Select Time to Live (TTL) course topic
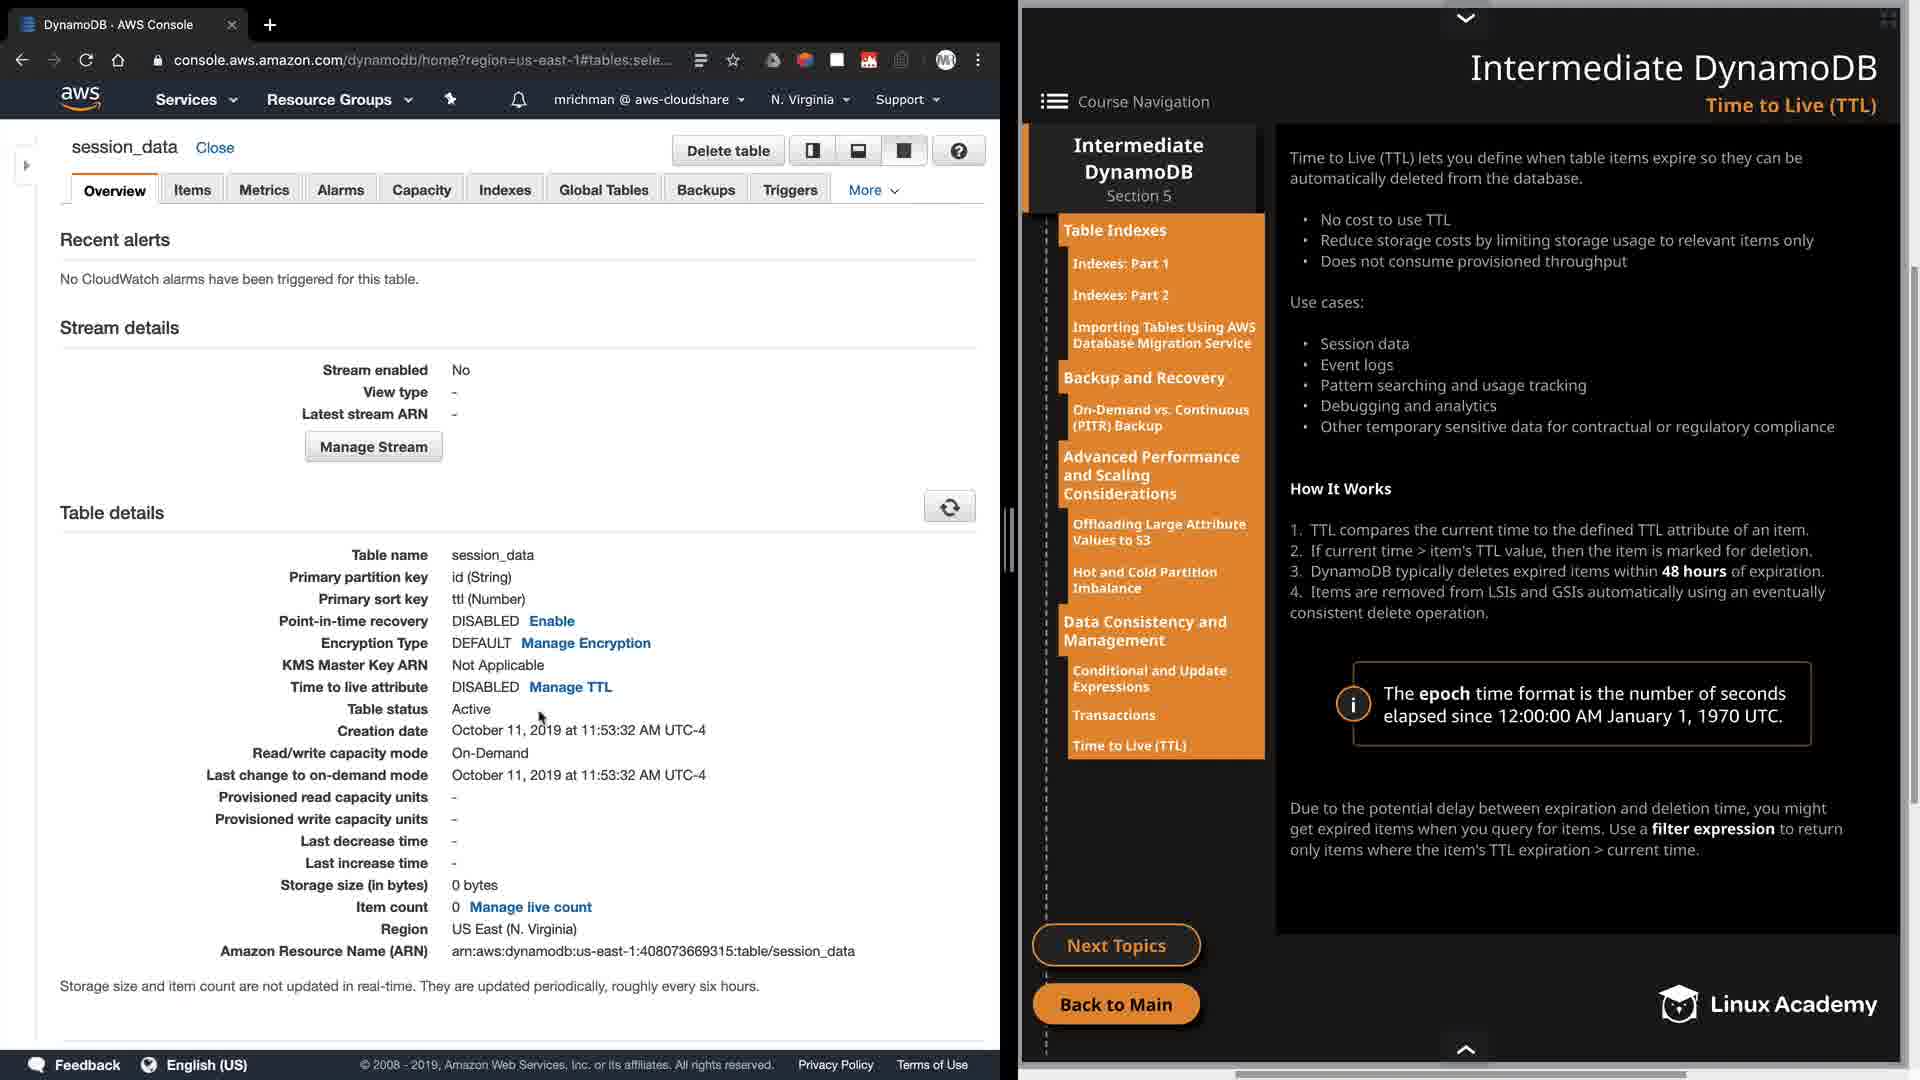This screenshot has height=1080, width=1920. click(x=1129, y=745)
